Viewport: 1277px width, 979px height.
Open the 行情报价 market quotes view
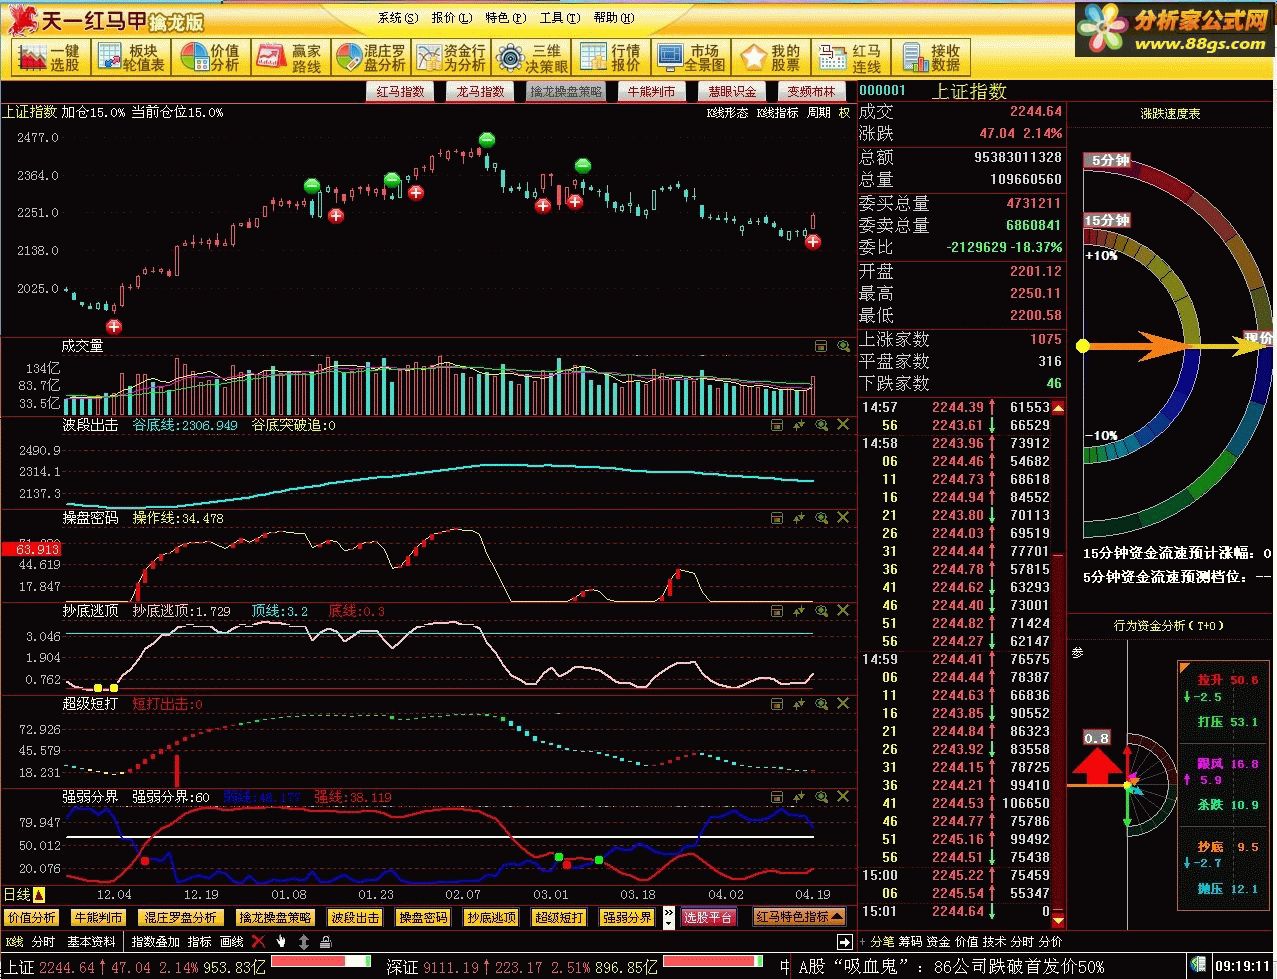pyautogui.click(x=612, y=58)
